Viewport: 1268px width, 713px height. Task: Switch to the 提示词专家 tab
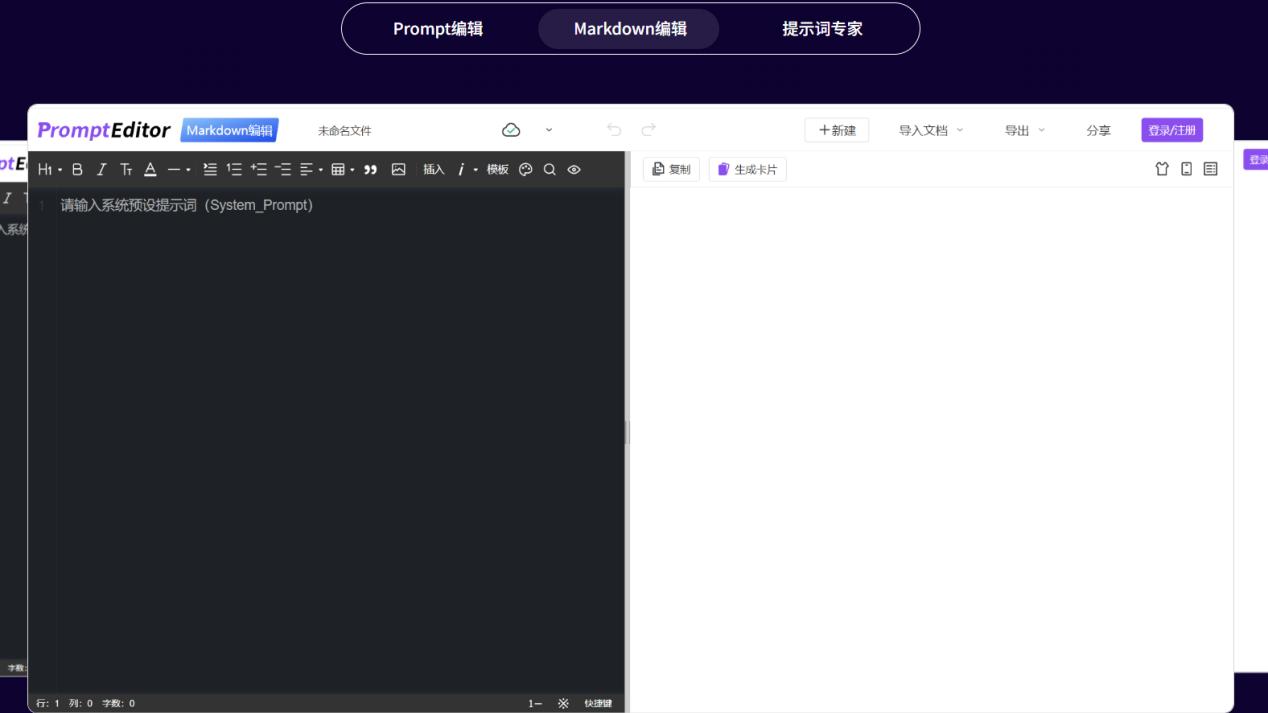click(x=821, y=29)
